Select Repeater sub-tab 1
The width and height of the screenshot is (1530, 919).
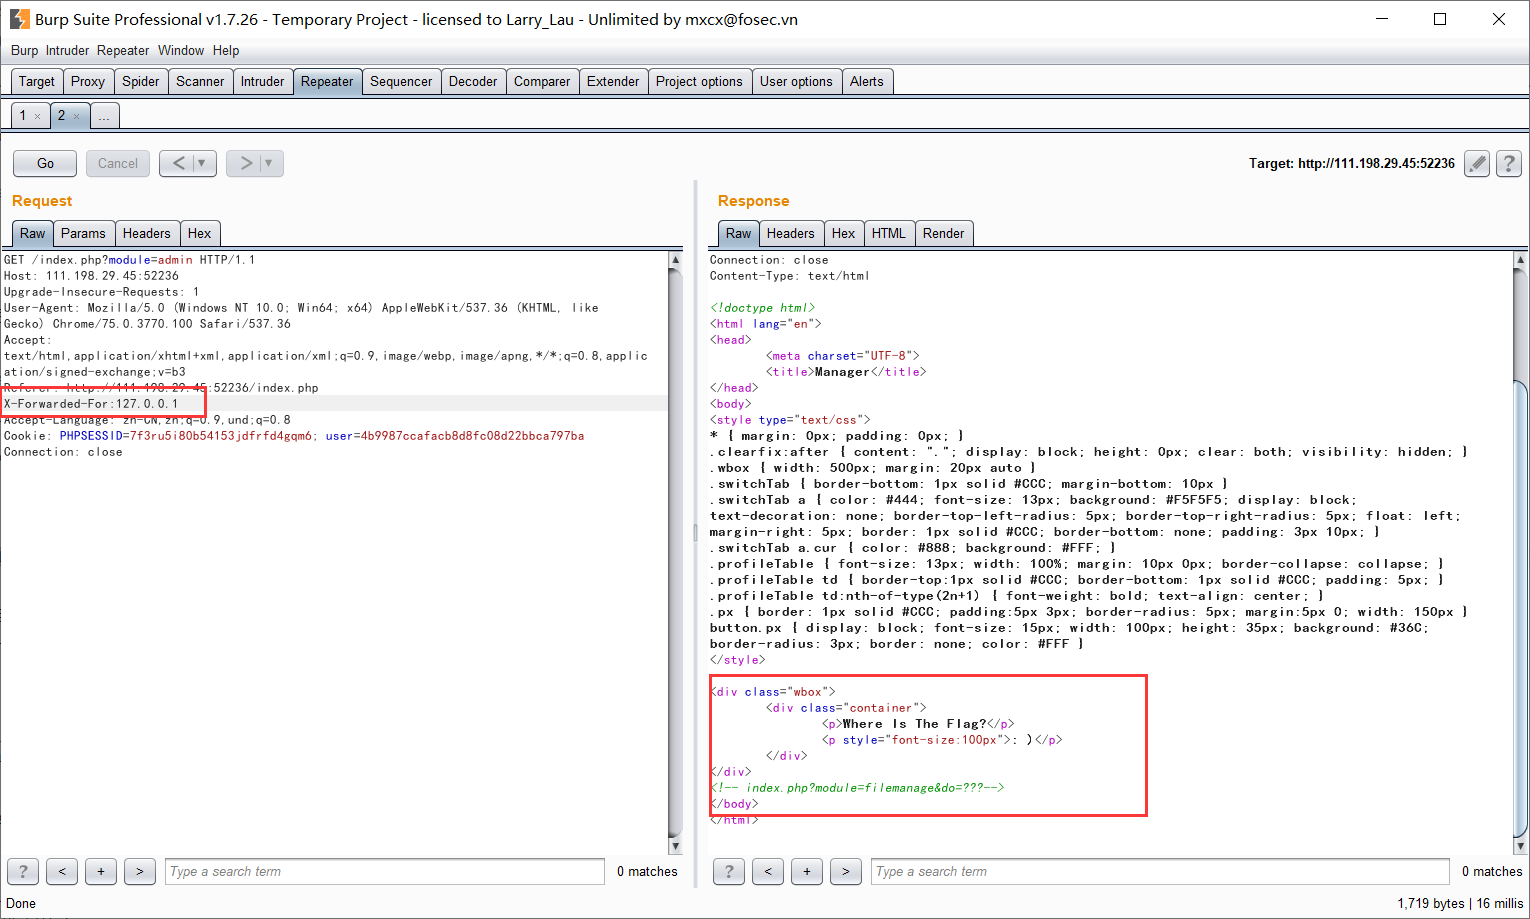click(x=23, y=116)
